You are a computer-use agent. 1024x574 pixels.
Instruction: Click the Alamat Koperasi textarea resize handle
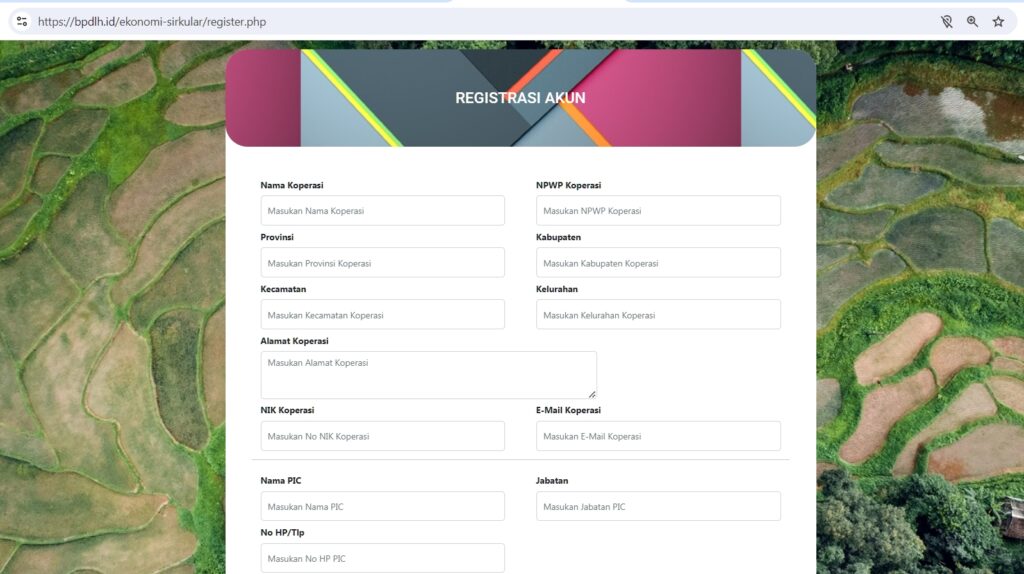(591, 393)
